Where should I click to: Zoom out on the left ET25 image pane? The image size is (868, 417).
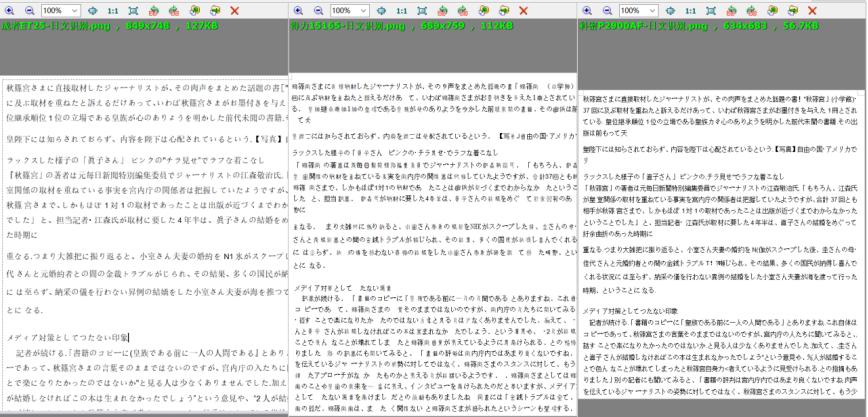[29, 11]
